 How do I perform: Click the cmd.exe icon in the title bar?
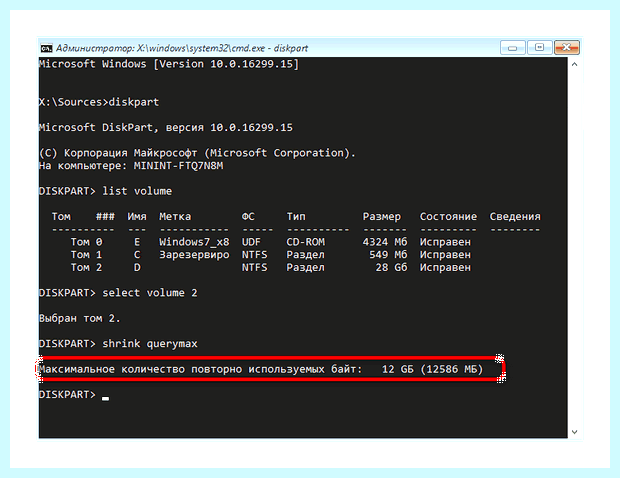point(46,48)
